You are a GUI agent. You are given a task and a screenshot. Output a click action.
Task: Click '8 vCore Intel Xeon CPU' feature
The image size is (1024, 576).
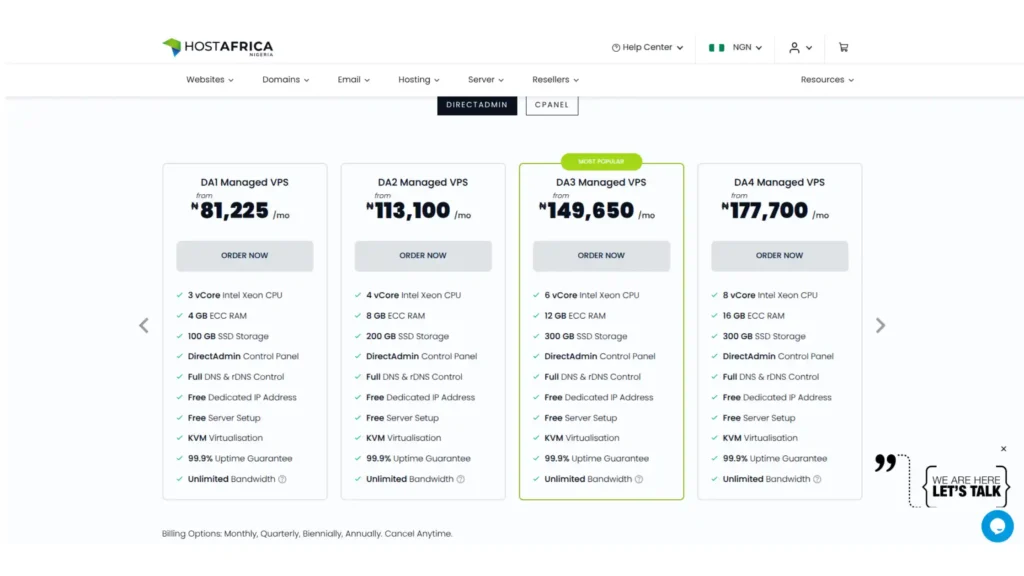[770, 295]
